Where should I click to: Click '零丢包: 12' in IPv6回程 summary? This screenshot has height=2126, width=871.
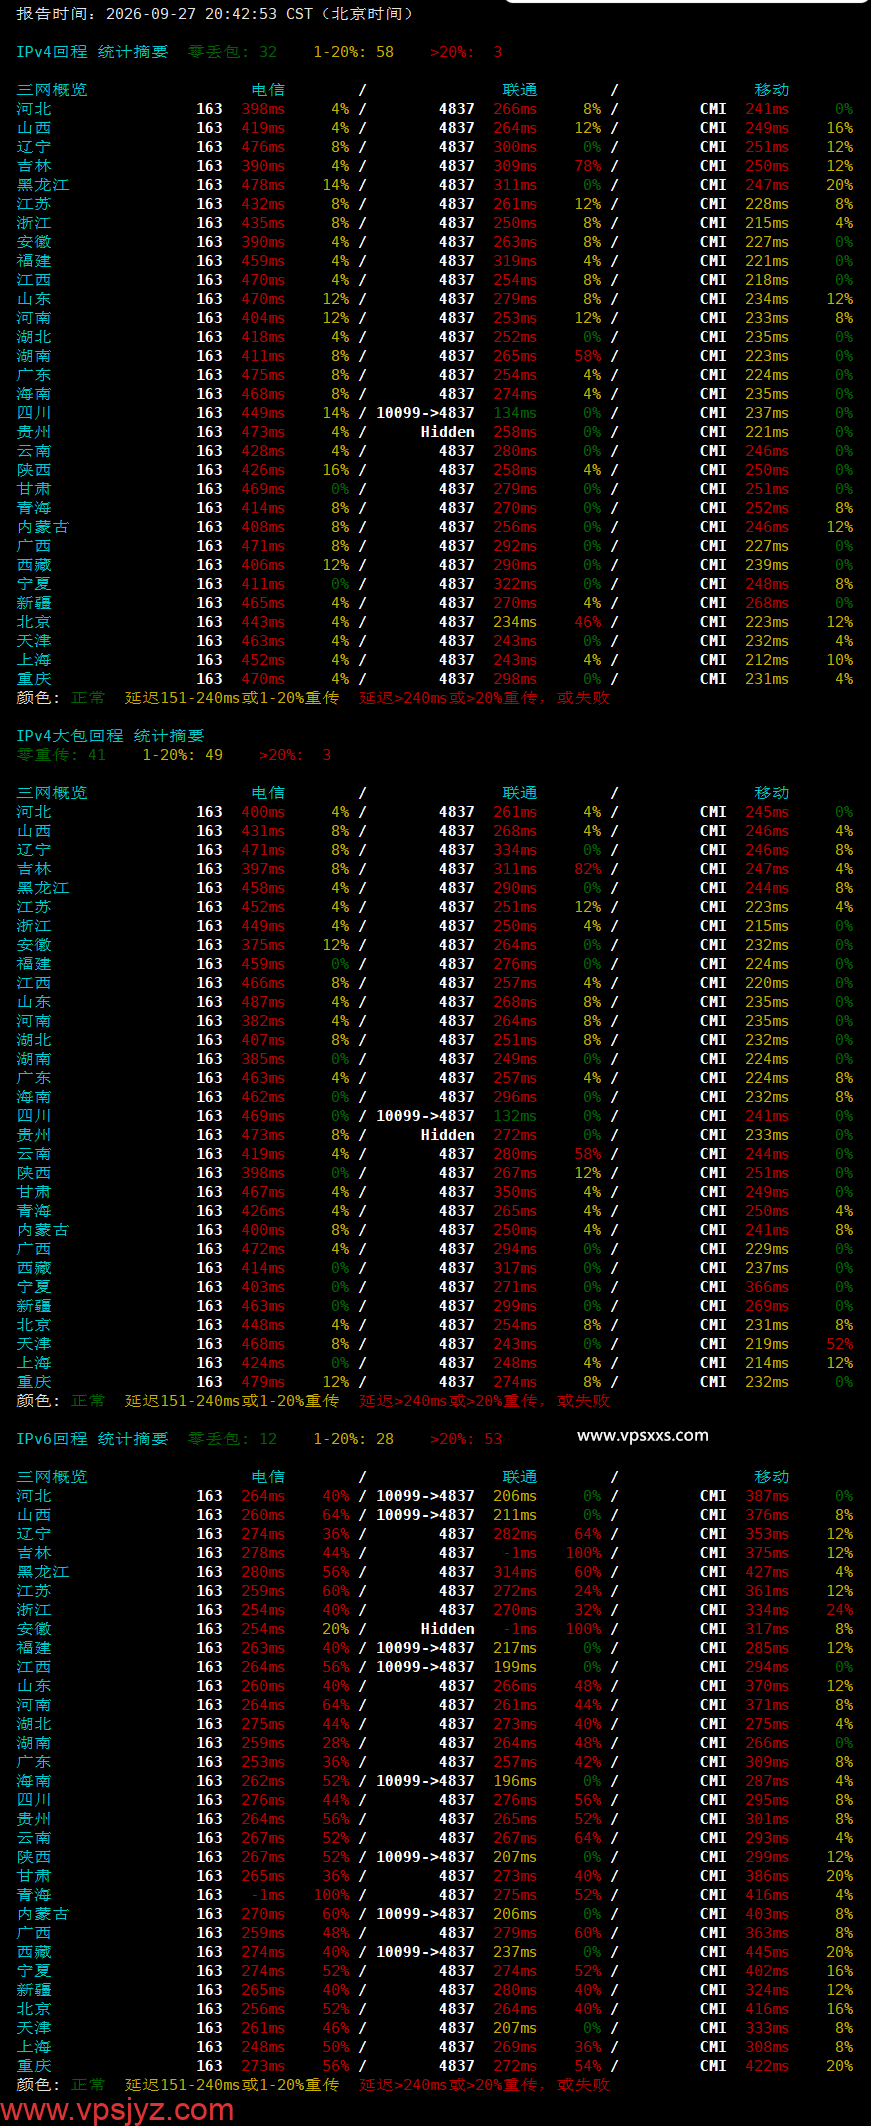point(232,1439)
